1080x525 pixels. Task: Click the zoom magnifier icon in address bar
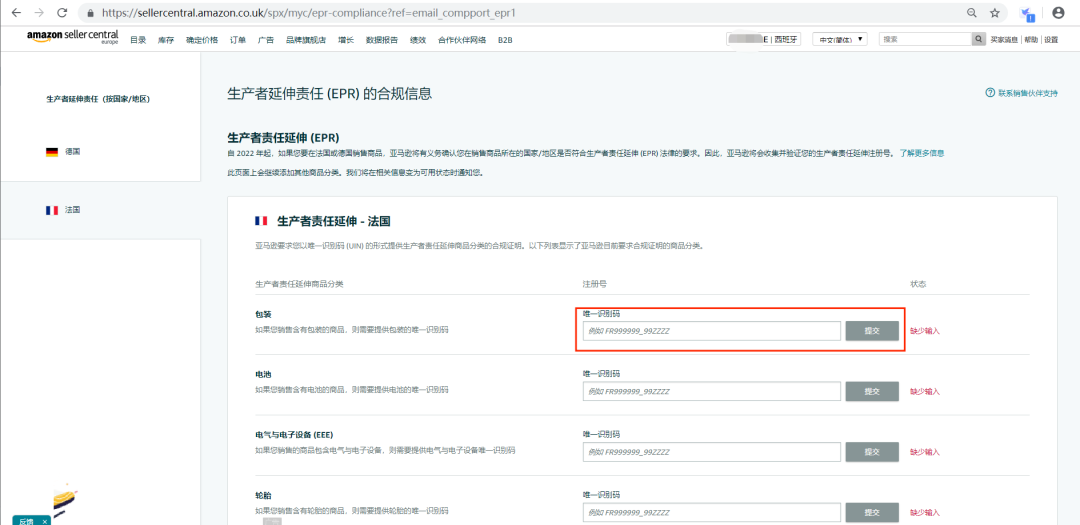click(x=972, y=12)
